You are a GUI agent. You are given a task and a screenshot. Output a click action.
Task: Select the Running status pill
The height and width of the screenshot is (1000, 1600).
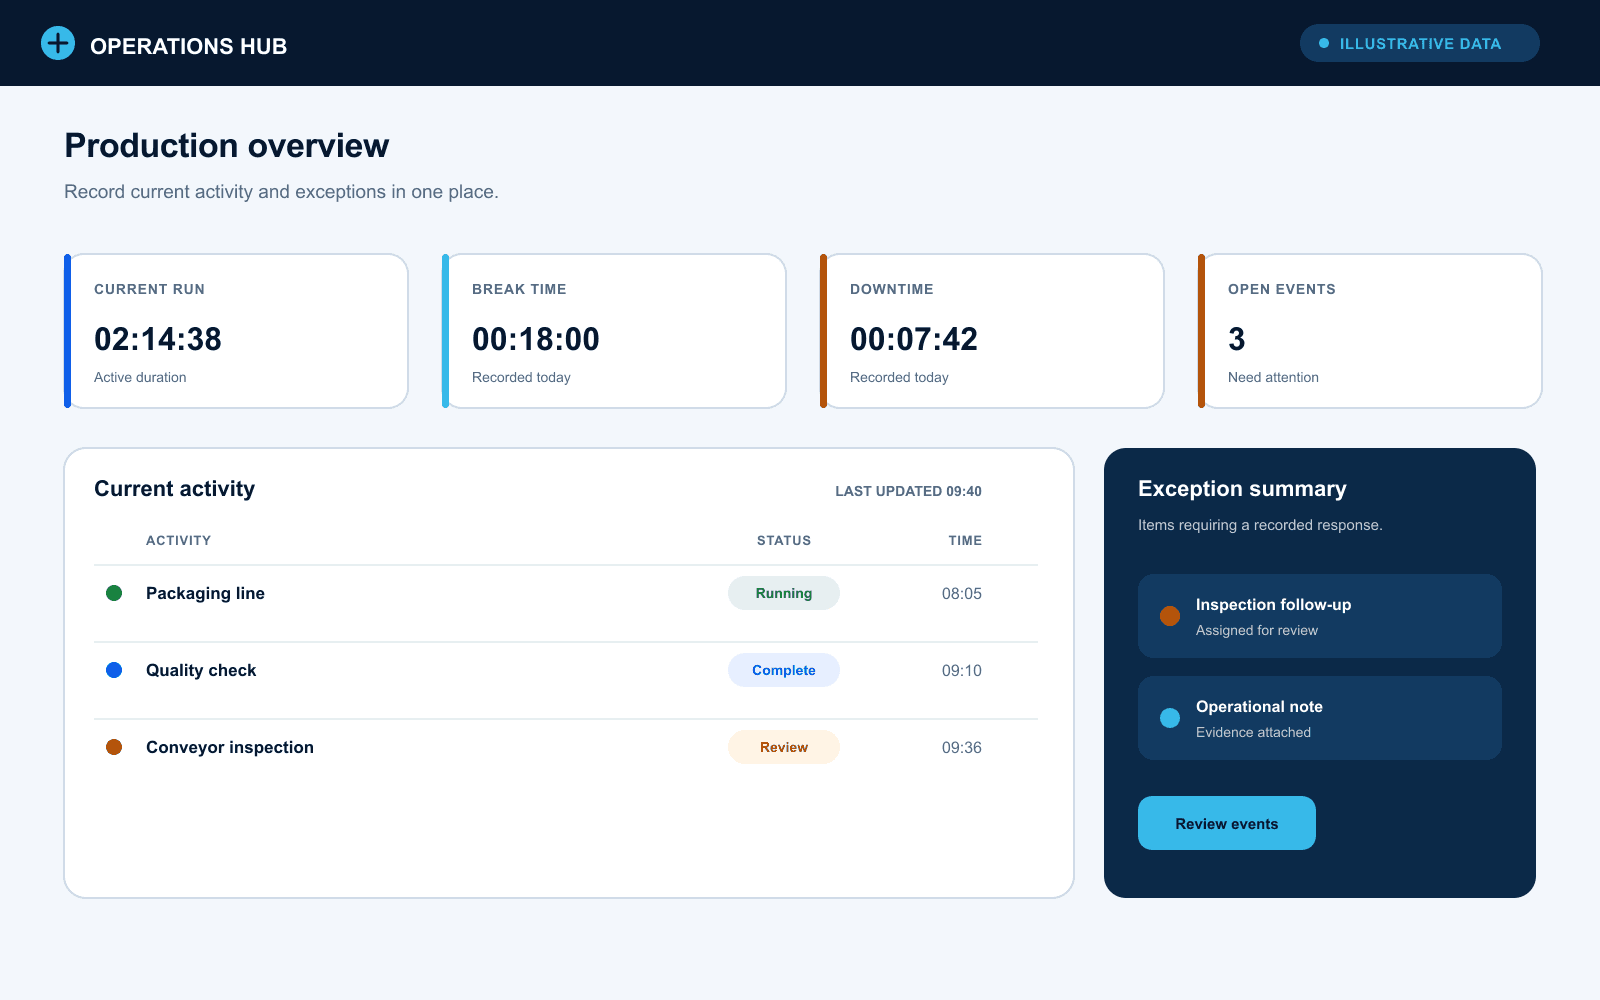pyautogui.click(x=784, y=593)
